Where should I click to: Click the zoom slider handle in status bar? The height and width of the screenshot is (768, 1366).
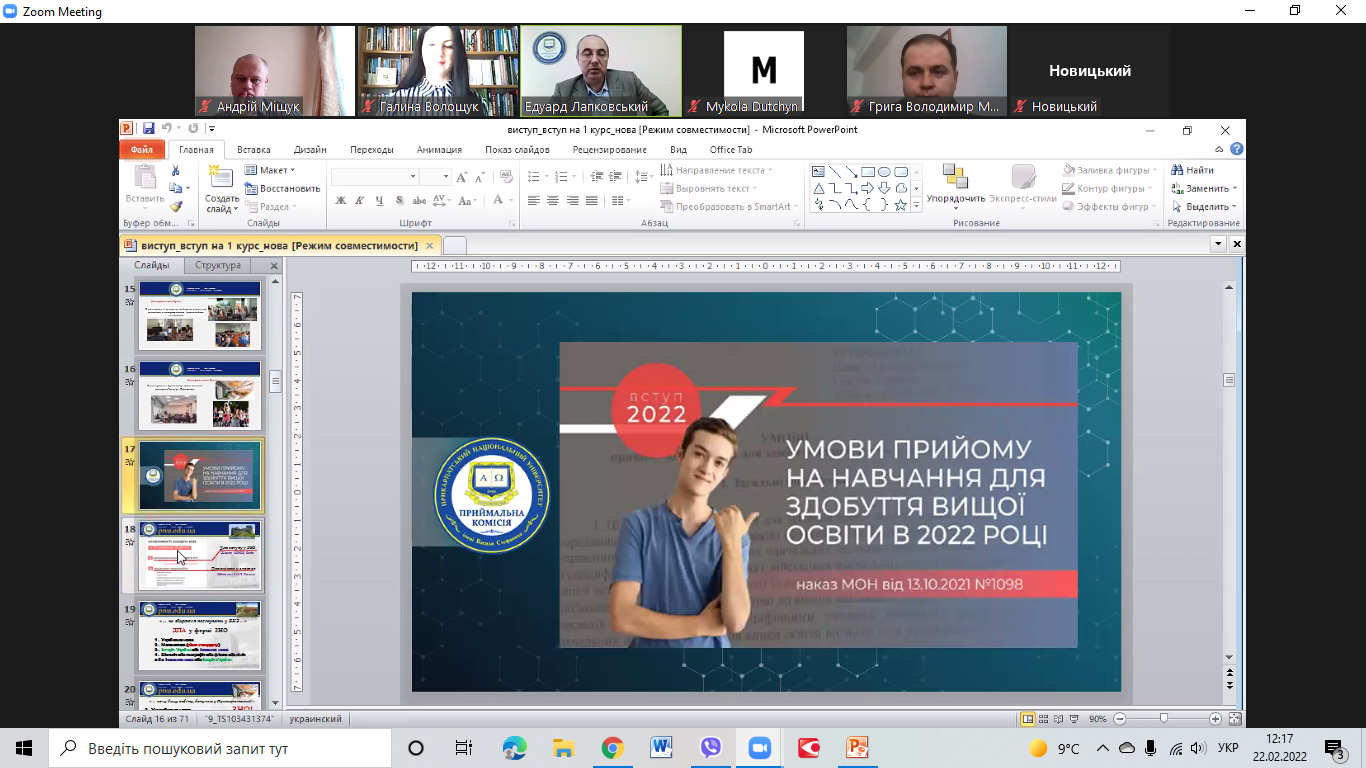point(1163,719)
